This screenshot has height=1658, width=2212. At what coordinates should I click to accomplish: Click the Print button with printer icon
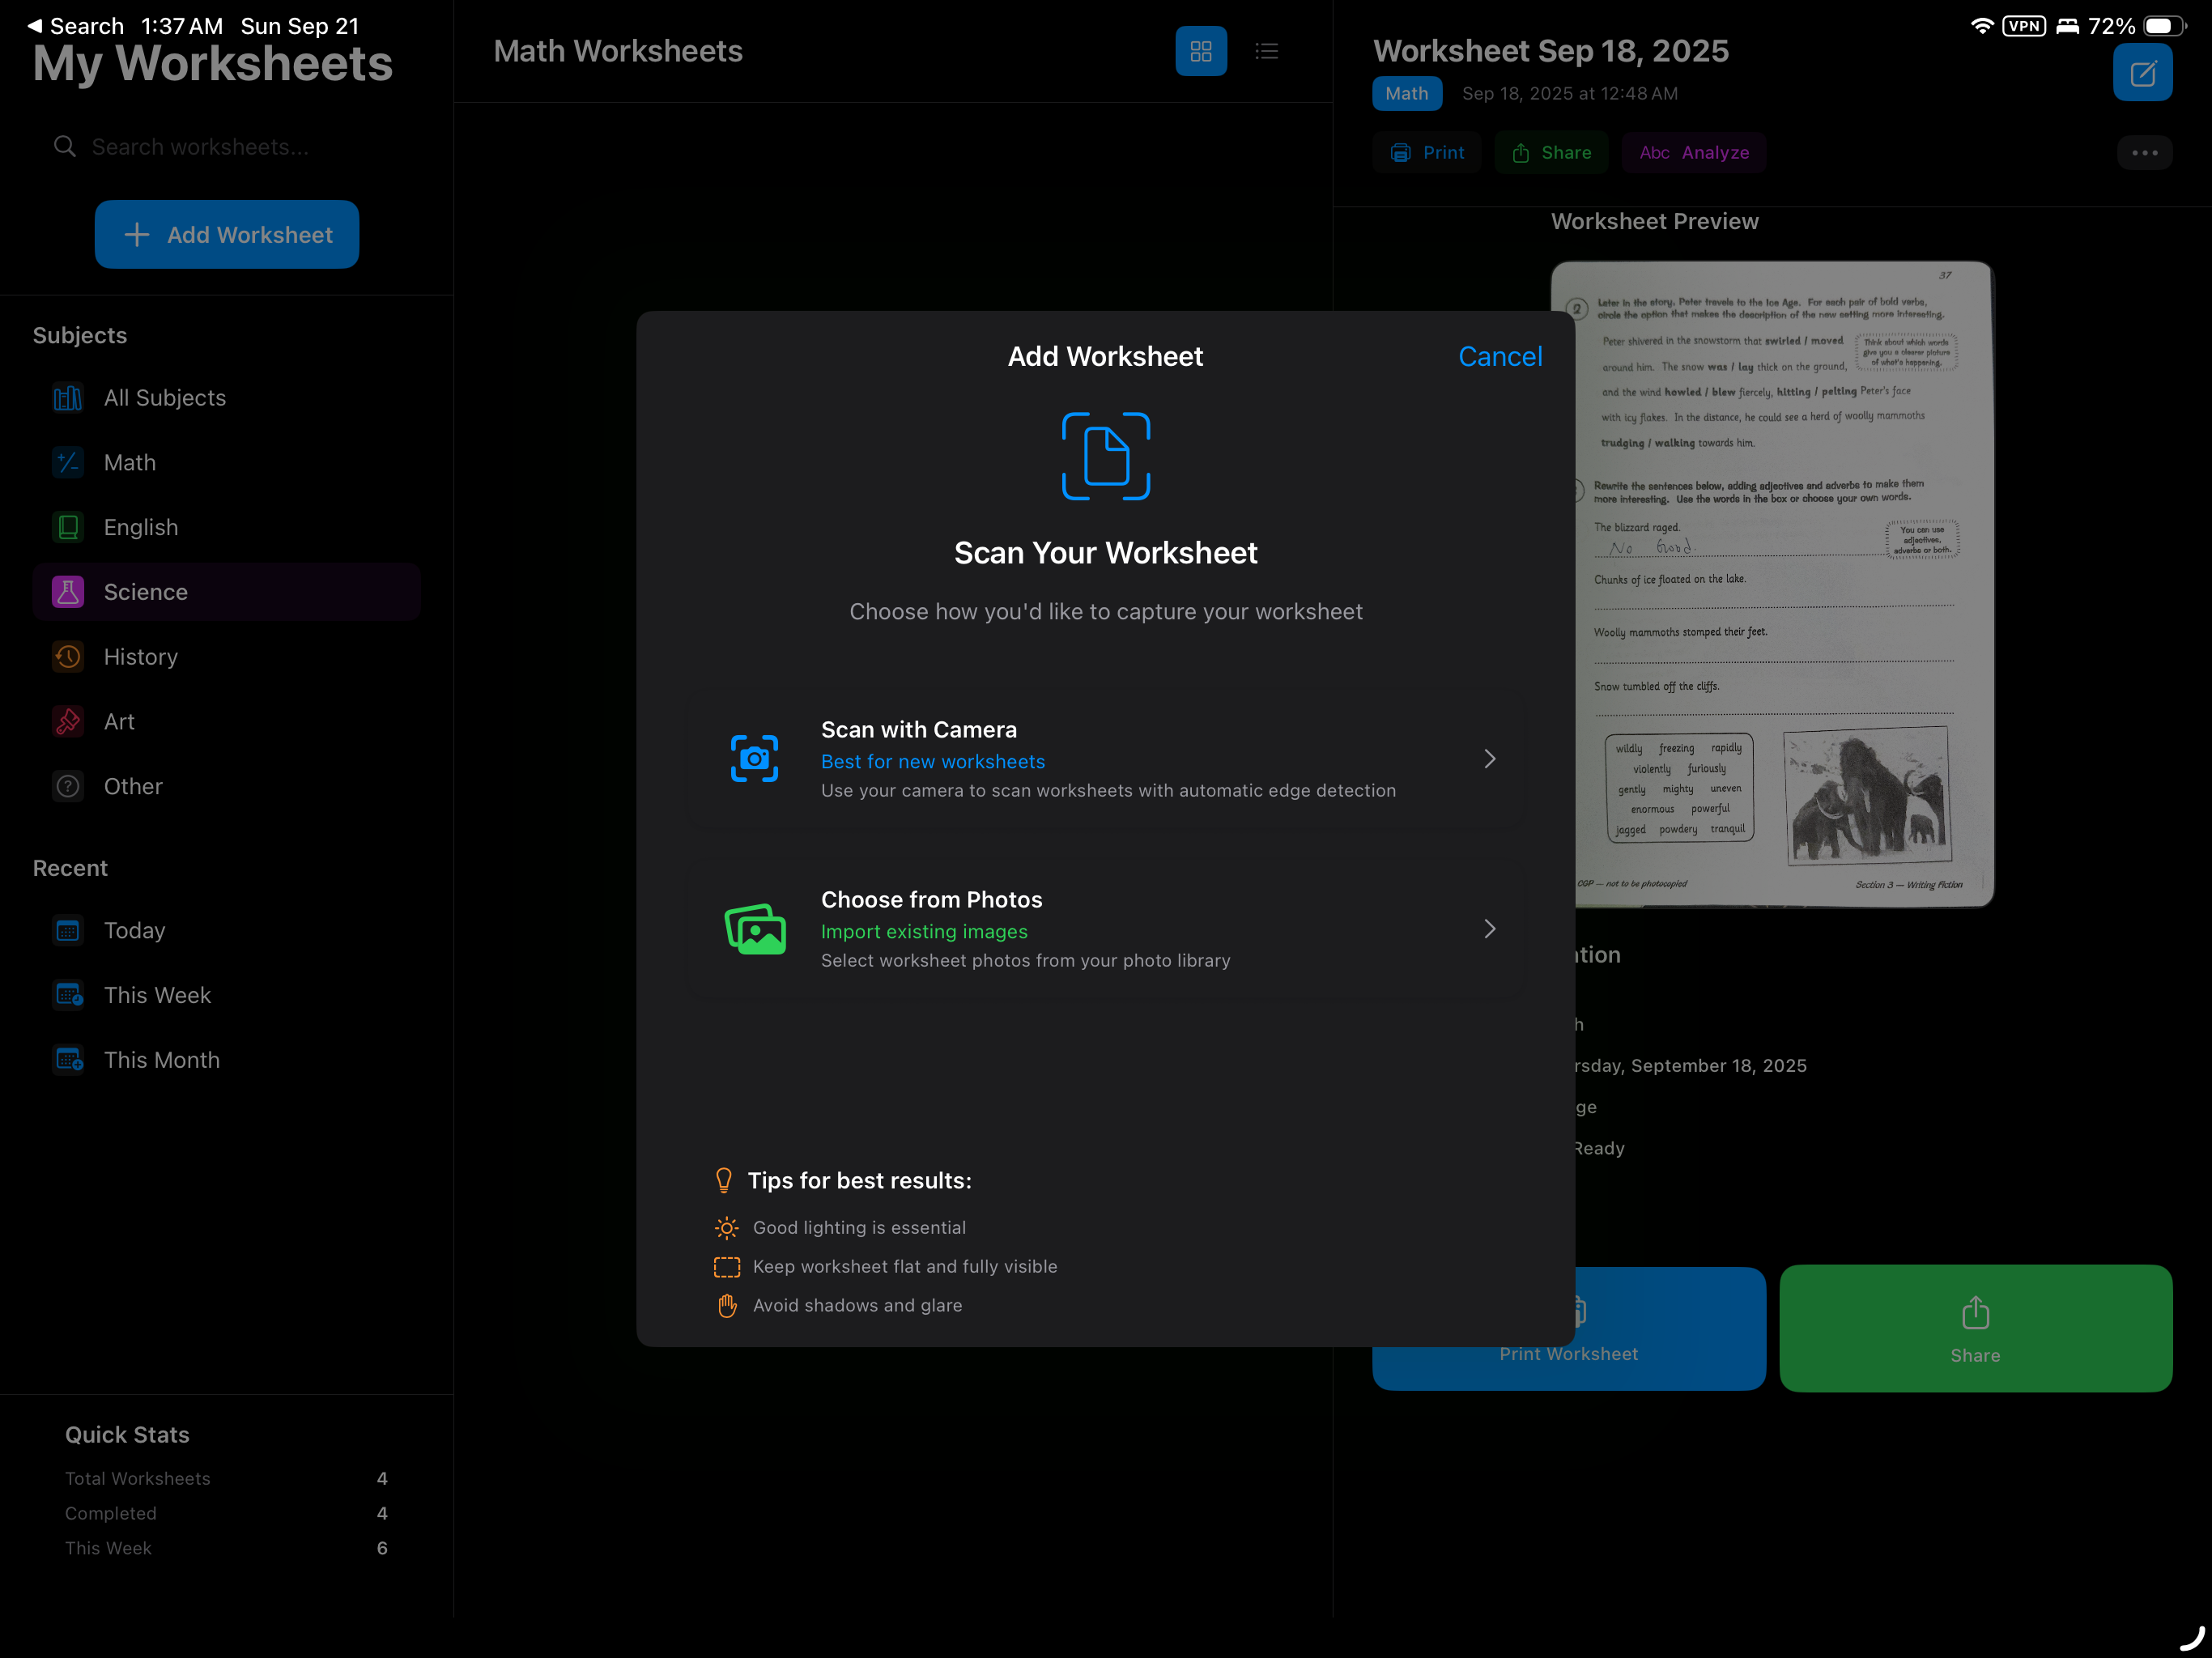tap(1426, 153)
